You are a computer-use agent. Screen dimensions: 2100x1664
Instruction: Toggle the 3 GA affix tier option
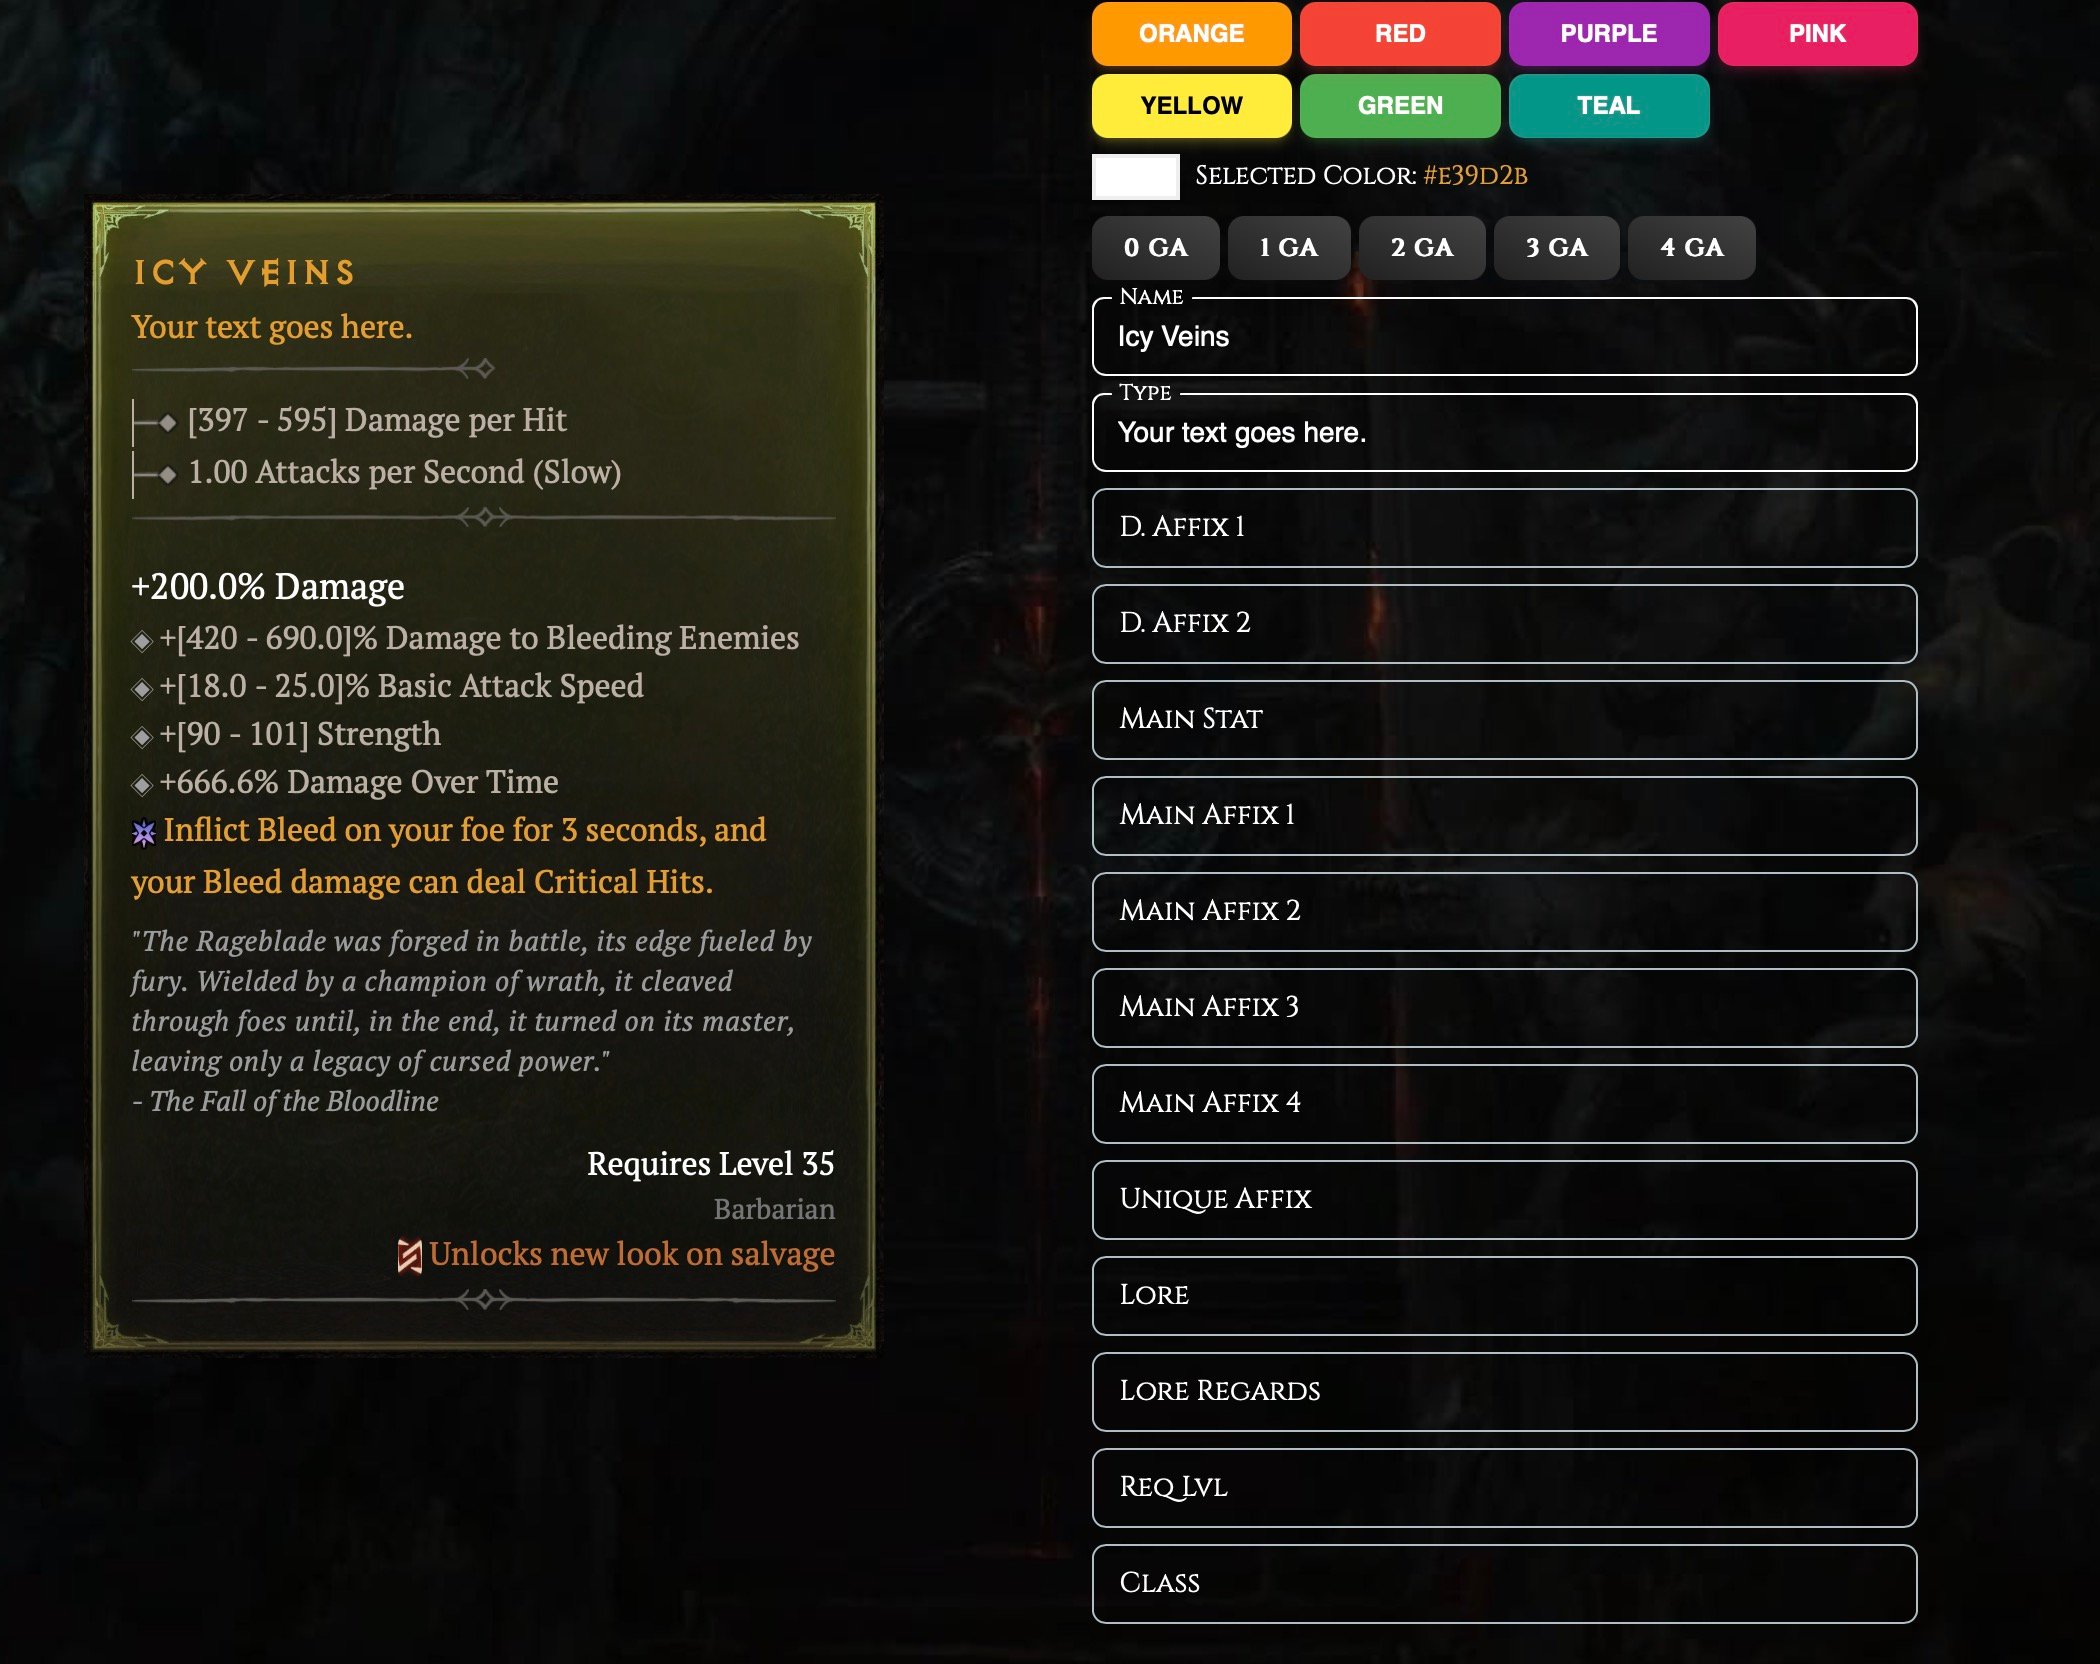[1555, 247]
